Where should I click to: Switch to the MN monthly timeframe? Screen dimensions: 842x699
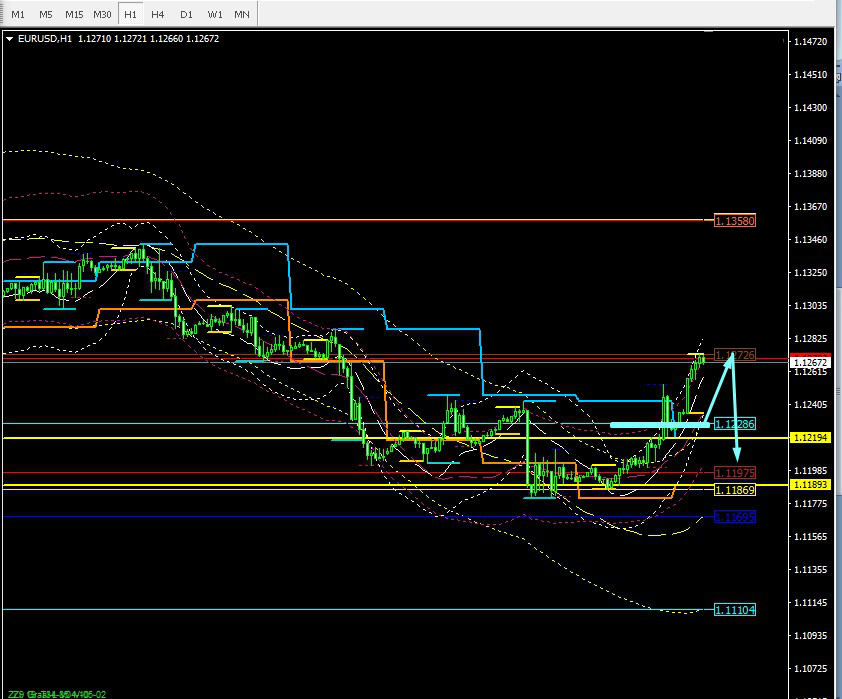coord(242,15)
